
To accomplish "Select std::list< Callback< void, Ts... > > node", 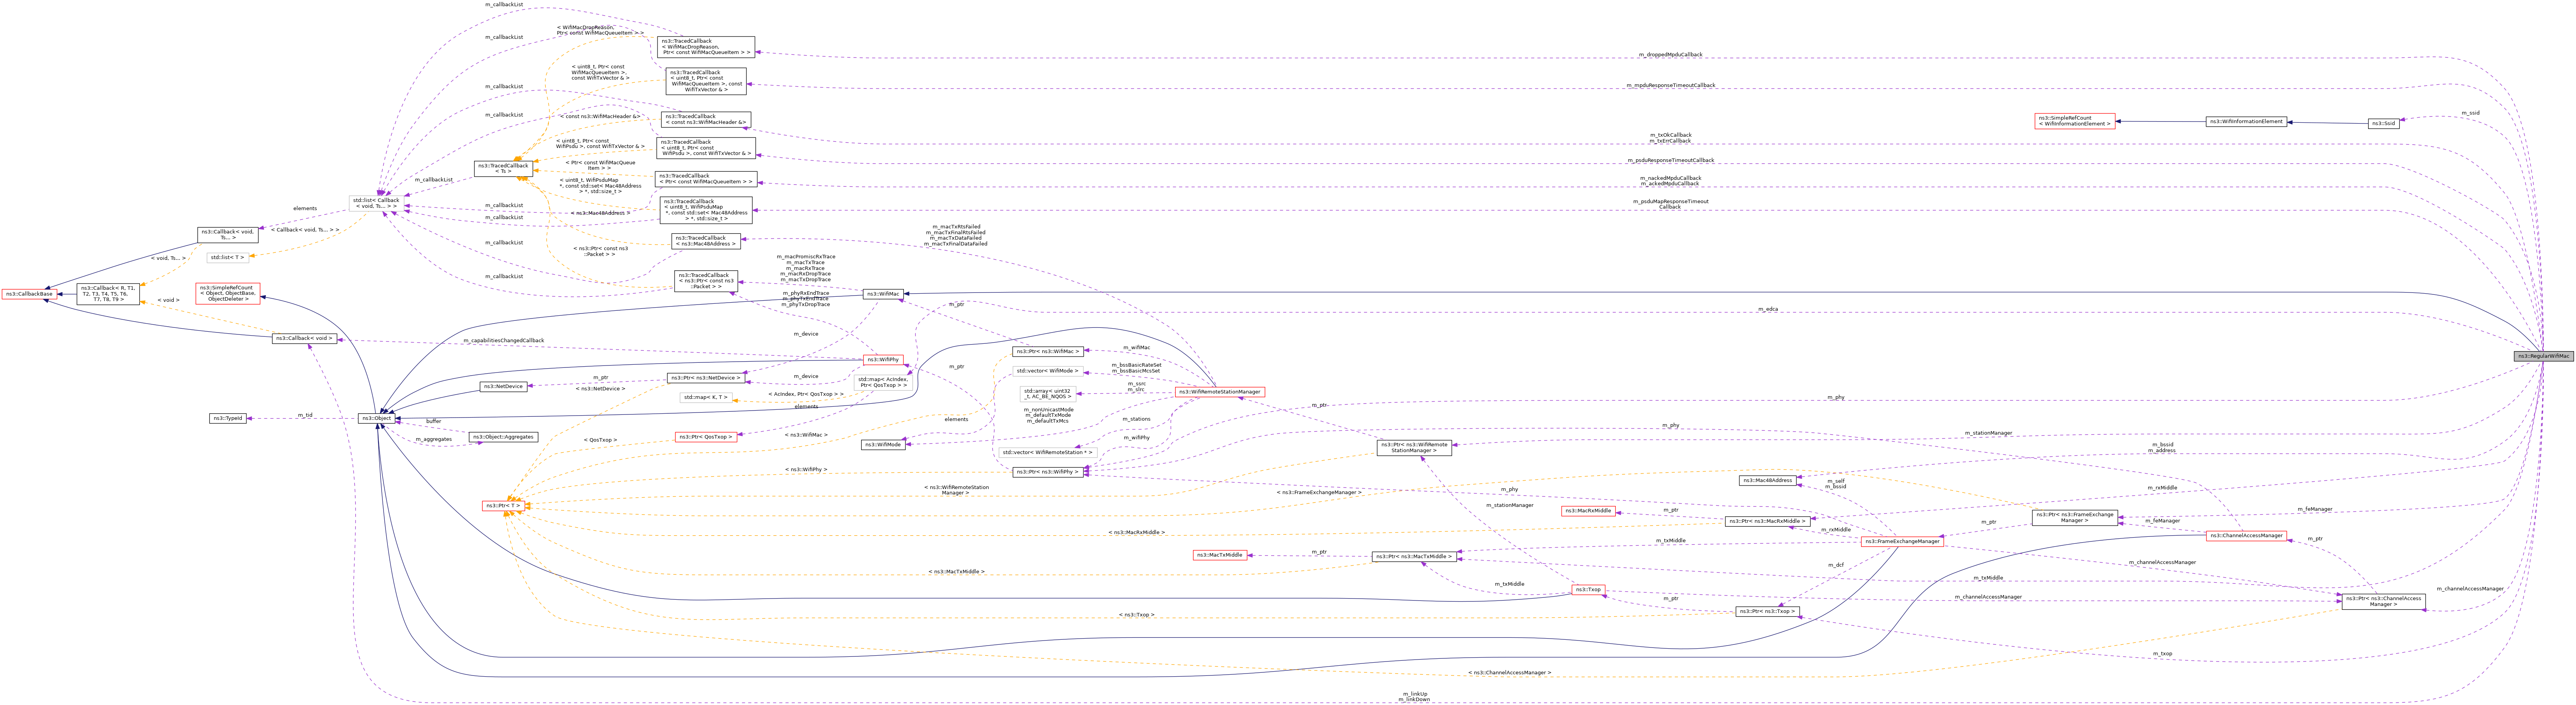I will click(376, 203).
